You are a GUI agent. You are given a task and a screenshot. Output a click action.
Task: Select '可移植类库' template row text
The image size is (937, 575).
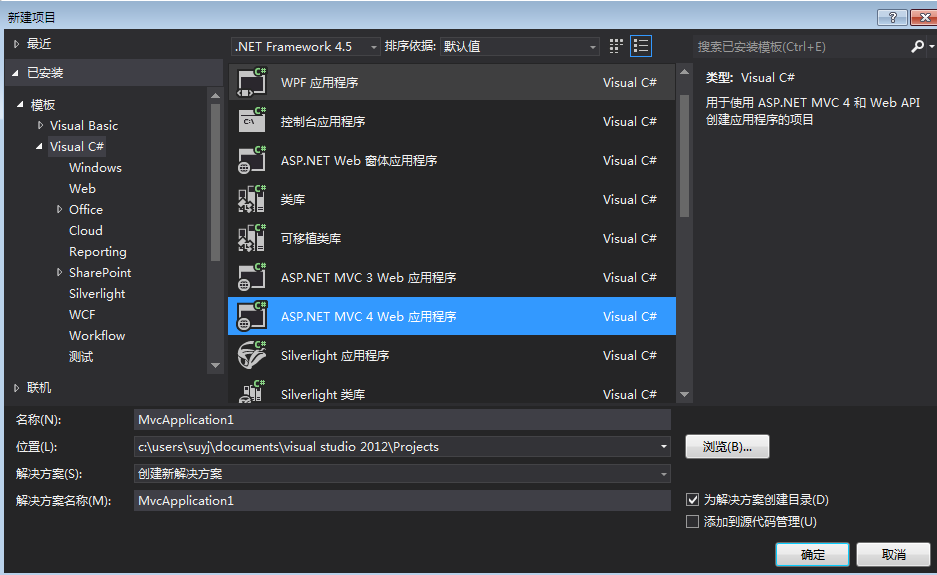[311, 238]
